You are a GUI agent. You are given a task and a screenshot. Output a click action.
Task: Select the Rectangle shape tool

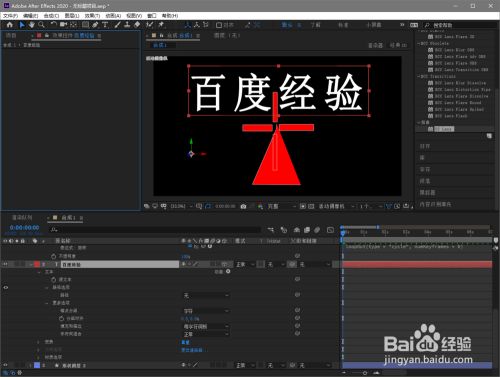[x=85, y=25]
